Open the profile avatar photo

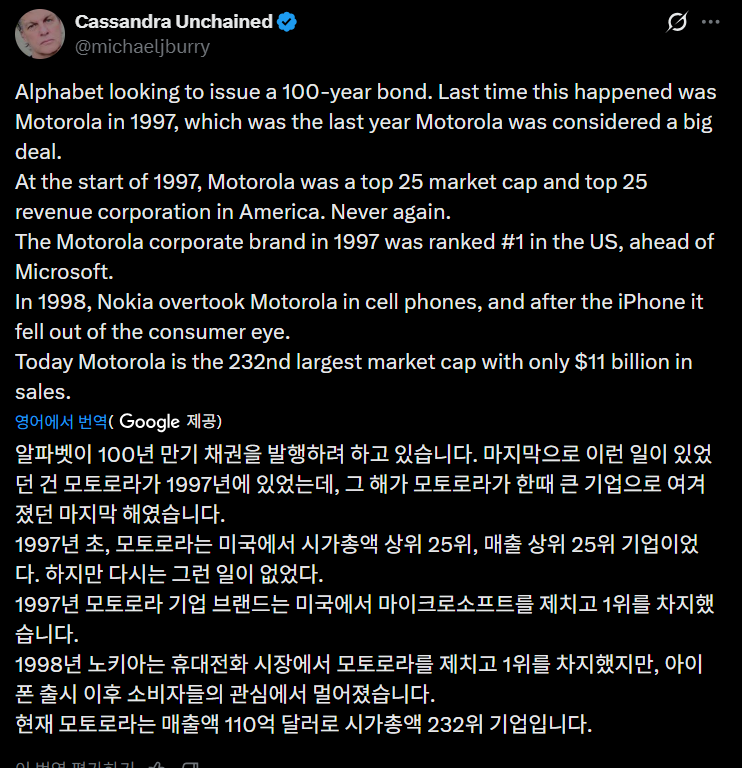(x=40, y=34)
